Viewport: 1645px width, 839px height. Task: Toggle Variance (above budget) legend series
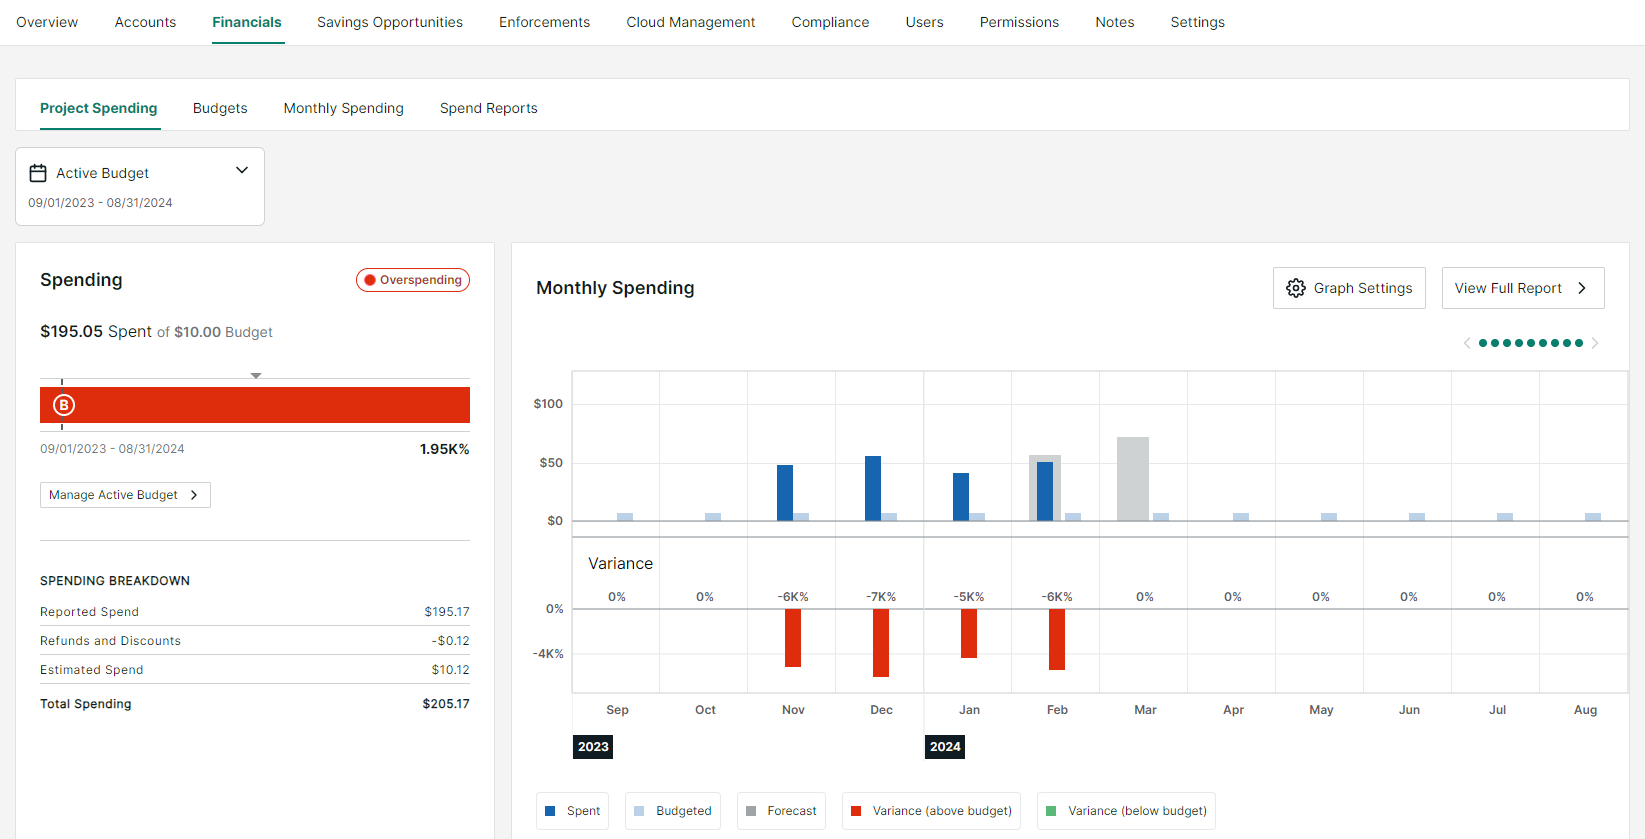pyautogui.click(x=931, y=811)
